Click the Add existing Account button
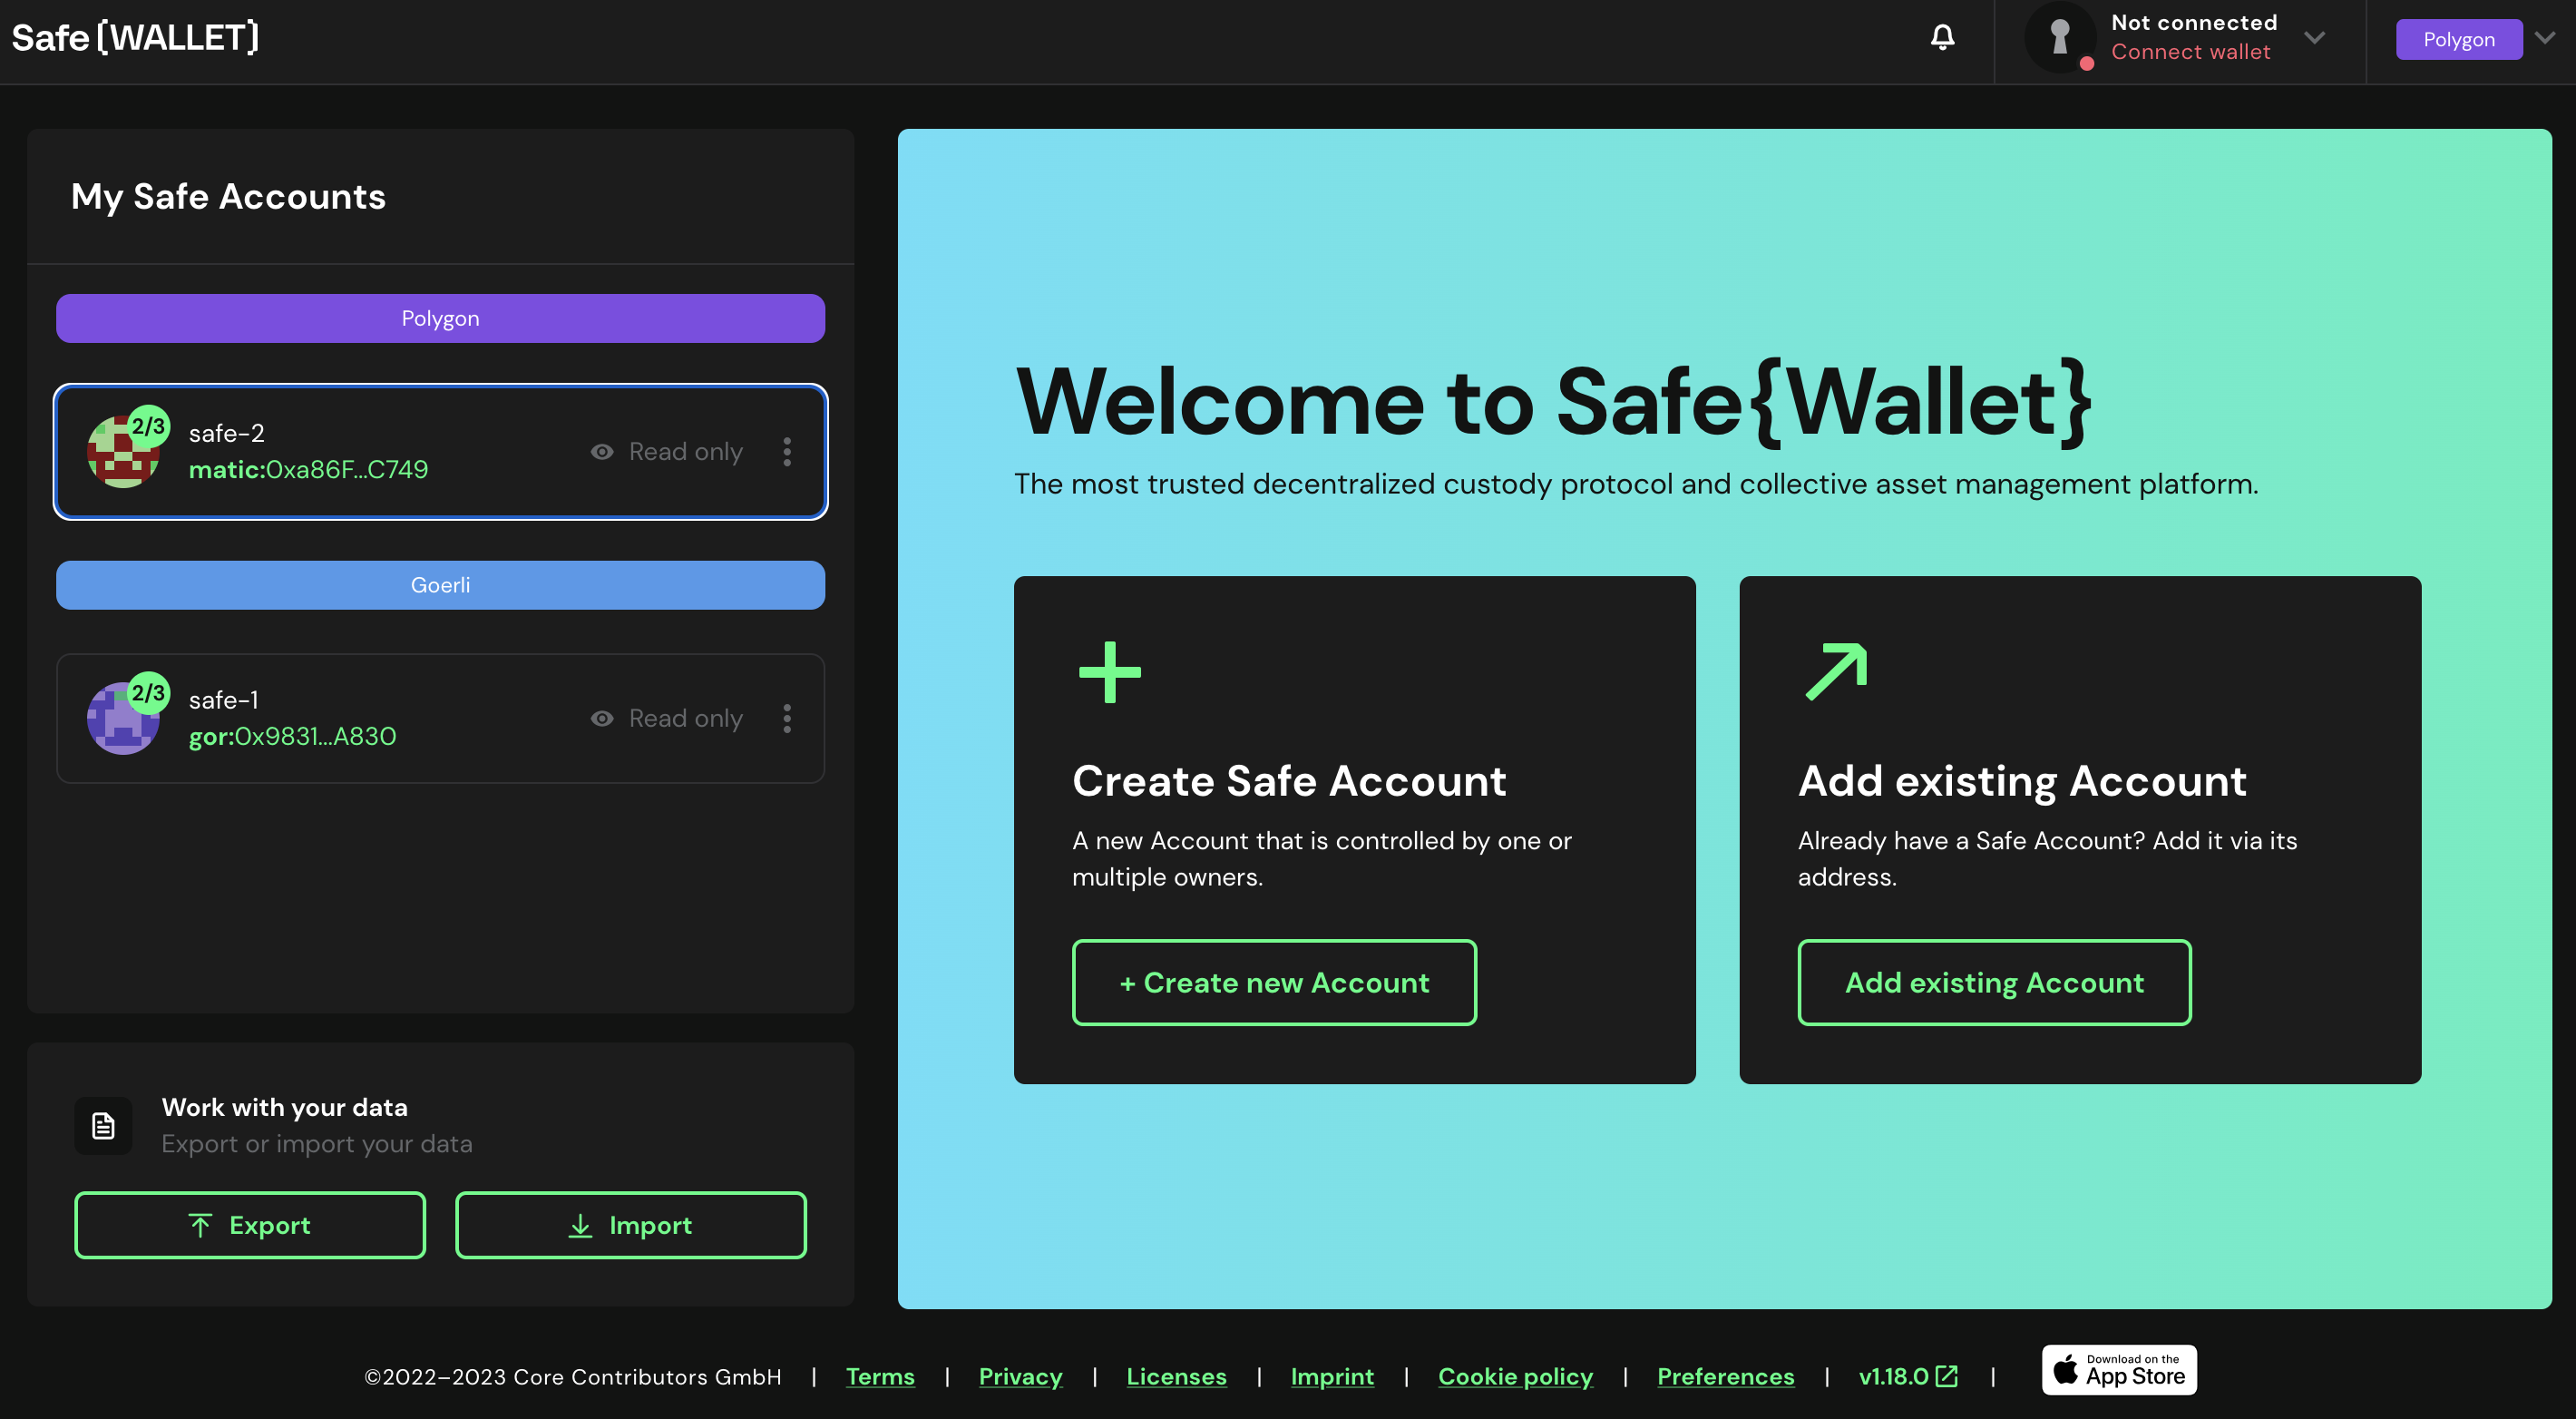The width and height of the screenshot is (2576, 1419). point(1994,983)
